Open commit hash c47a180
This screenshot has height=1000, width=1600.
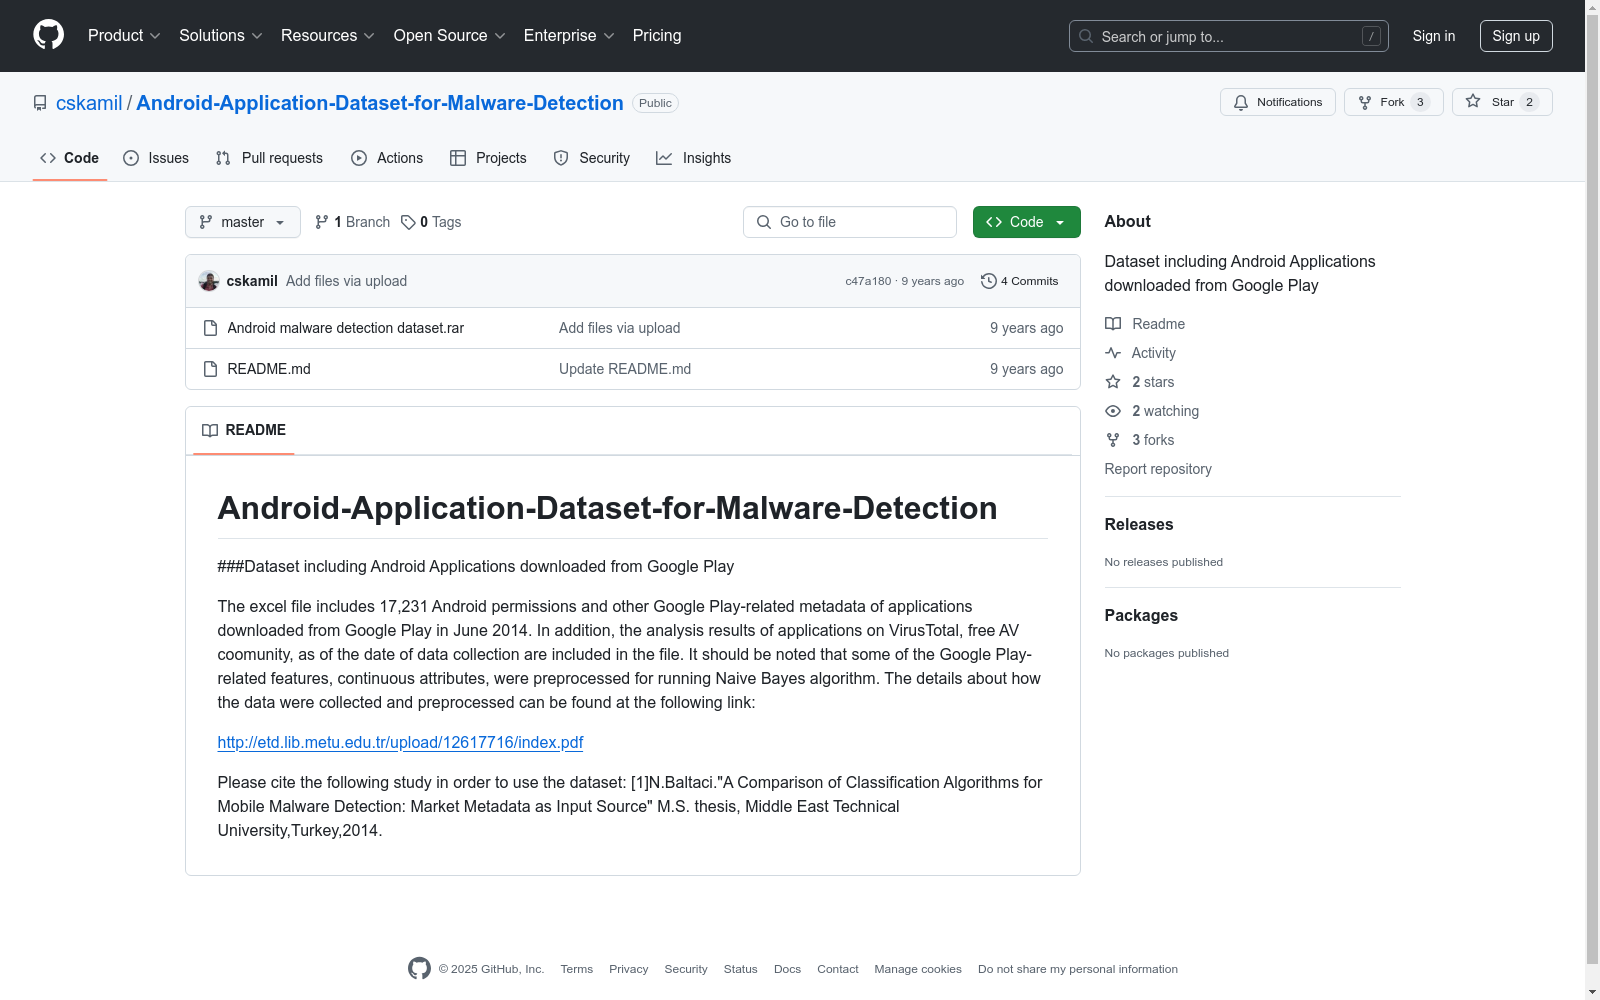pos(868,281)
